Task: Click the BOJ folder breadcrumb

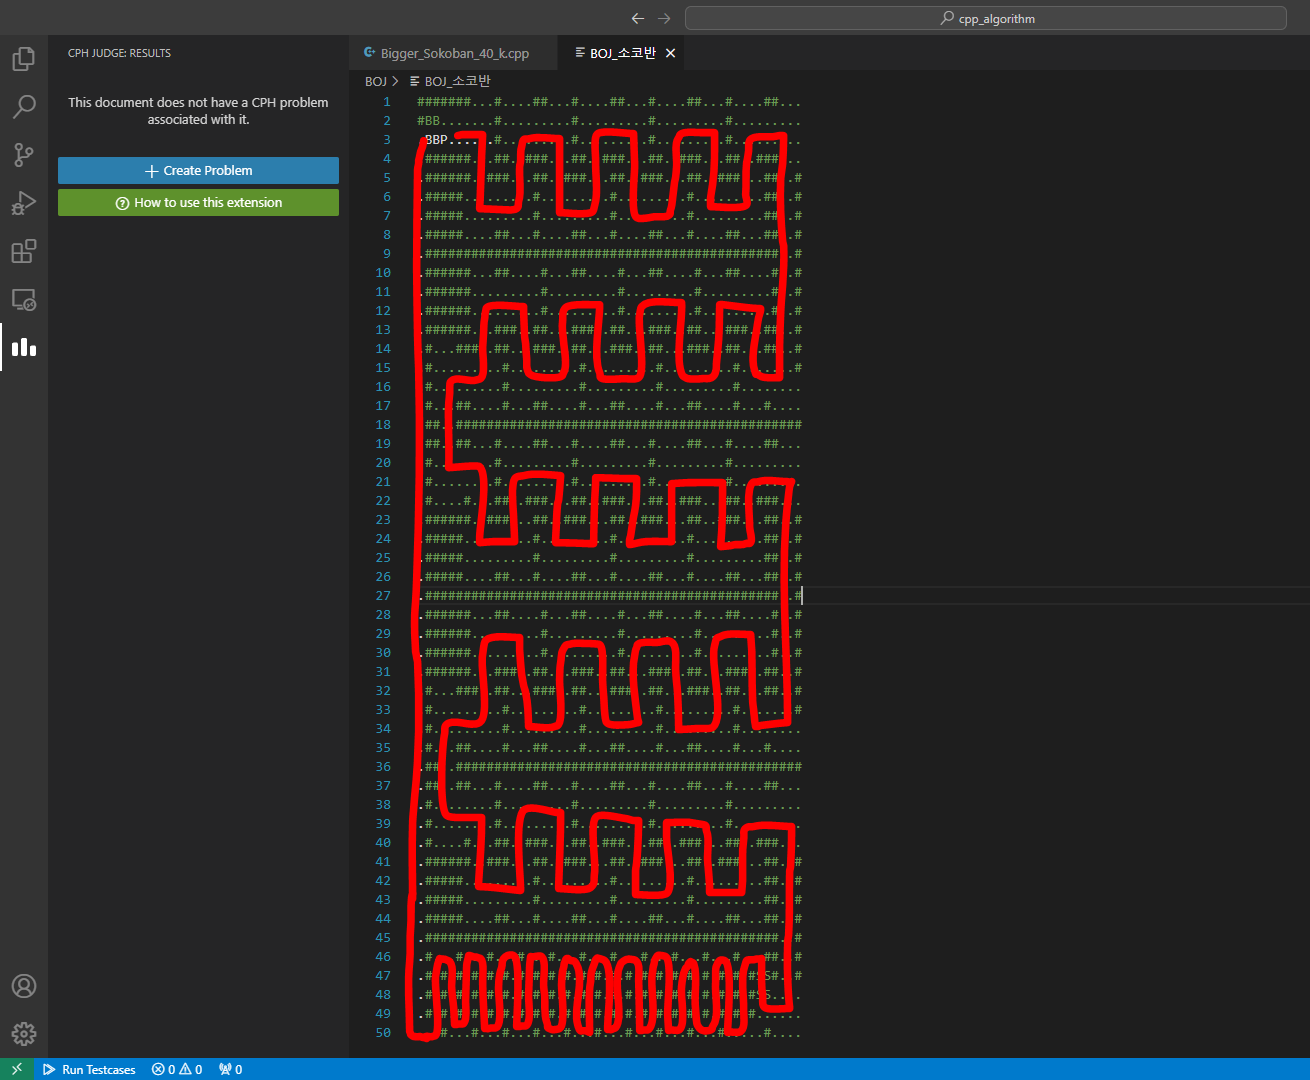Action: [375, 82]
